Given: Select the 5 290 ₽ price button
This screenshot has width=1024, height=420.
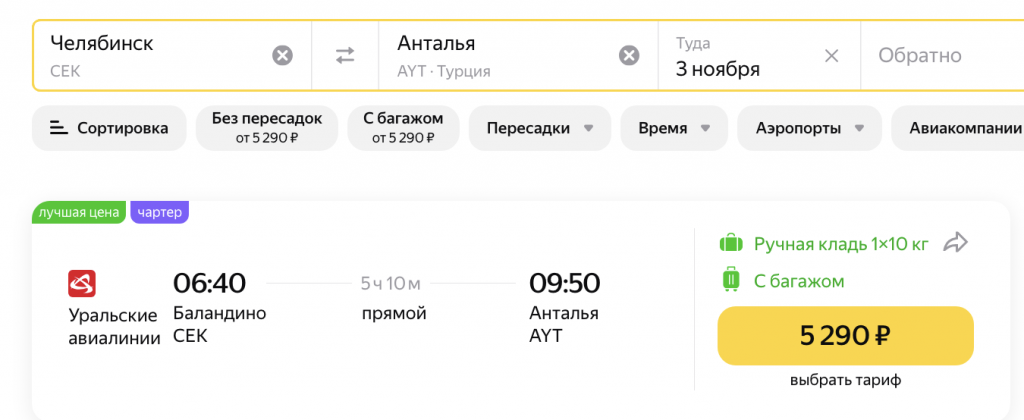Looking at the screenshot, I should pos(845,336).
